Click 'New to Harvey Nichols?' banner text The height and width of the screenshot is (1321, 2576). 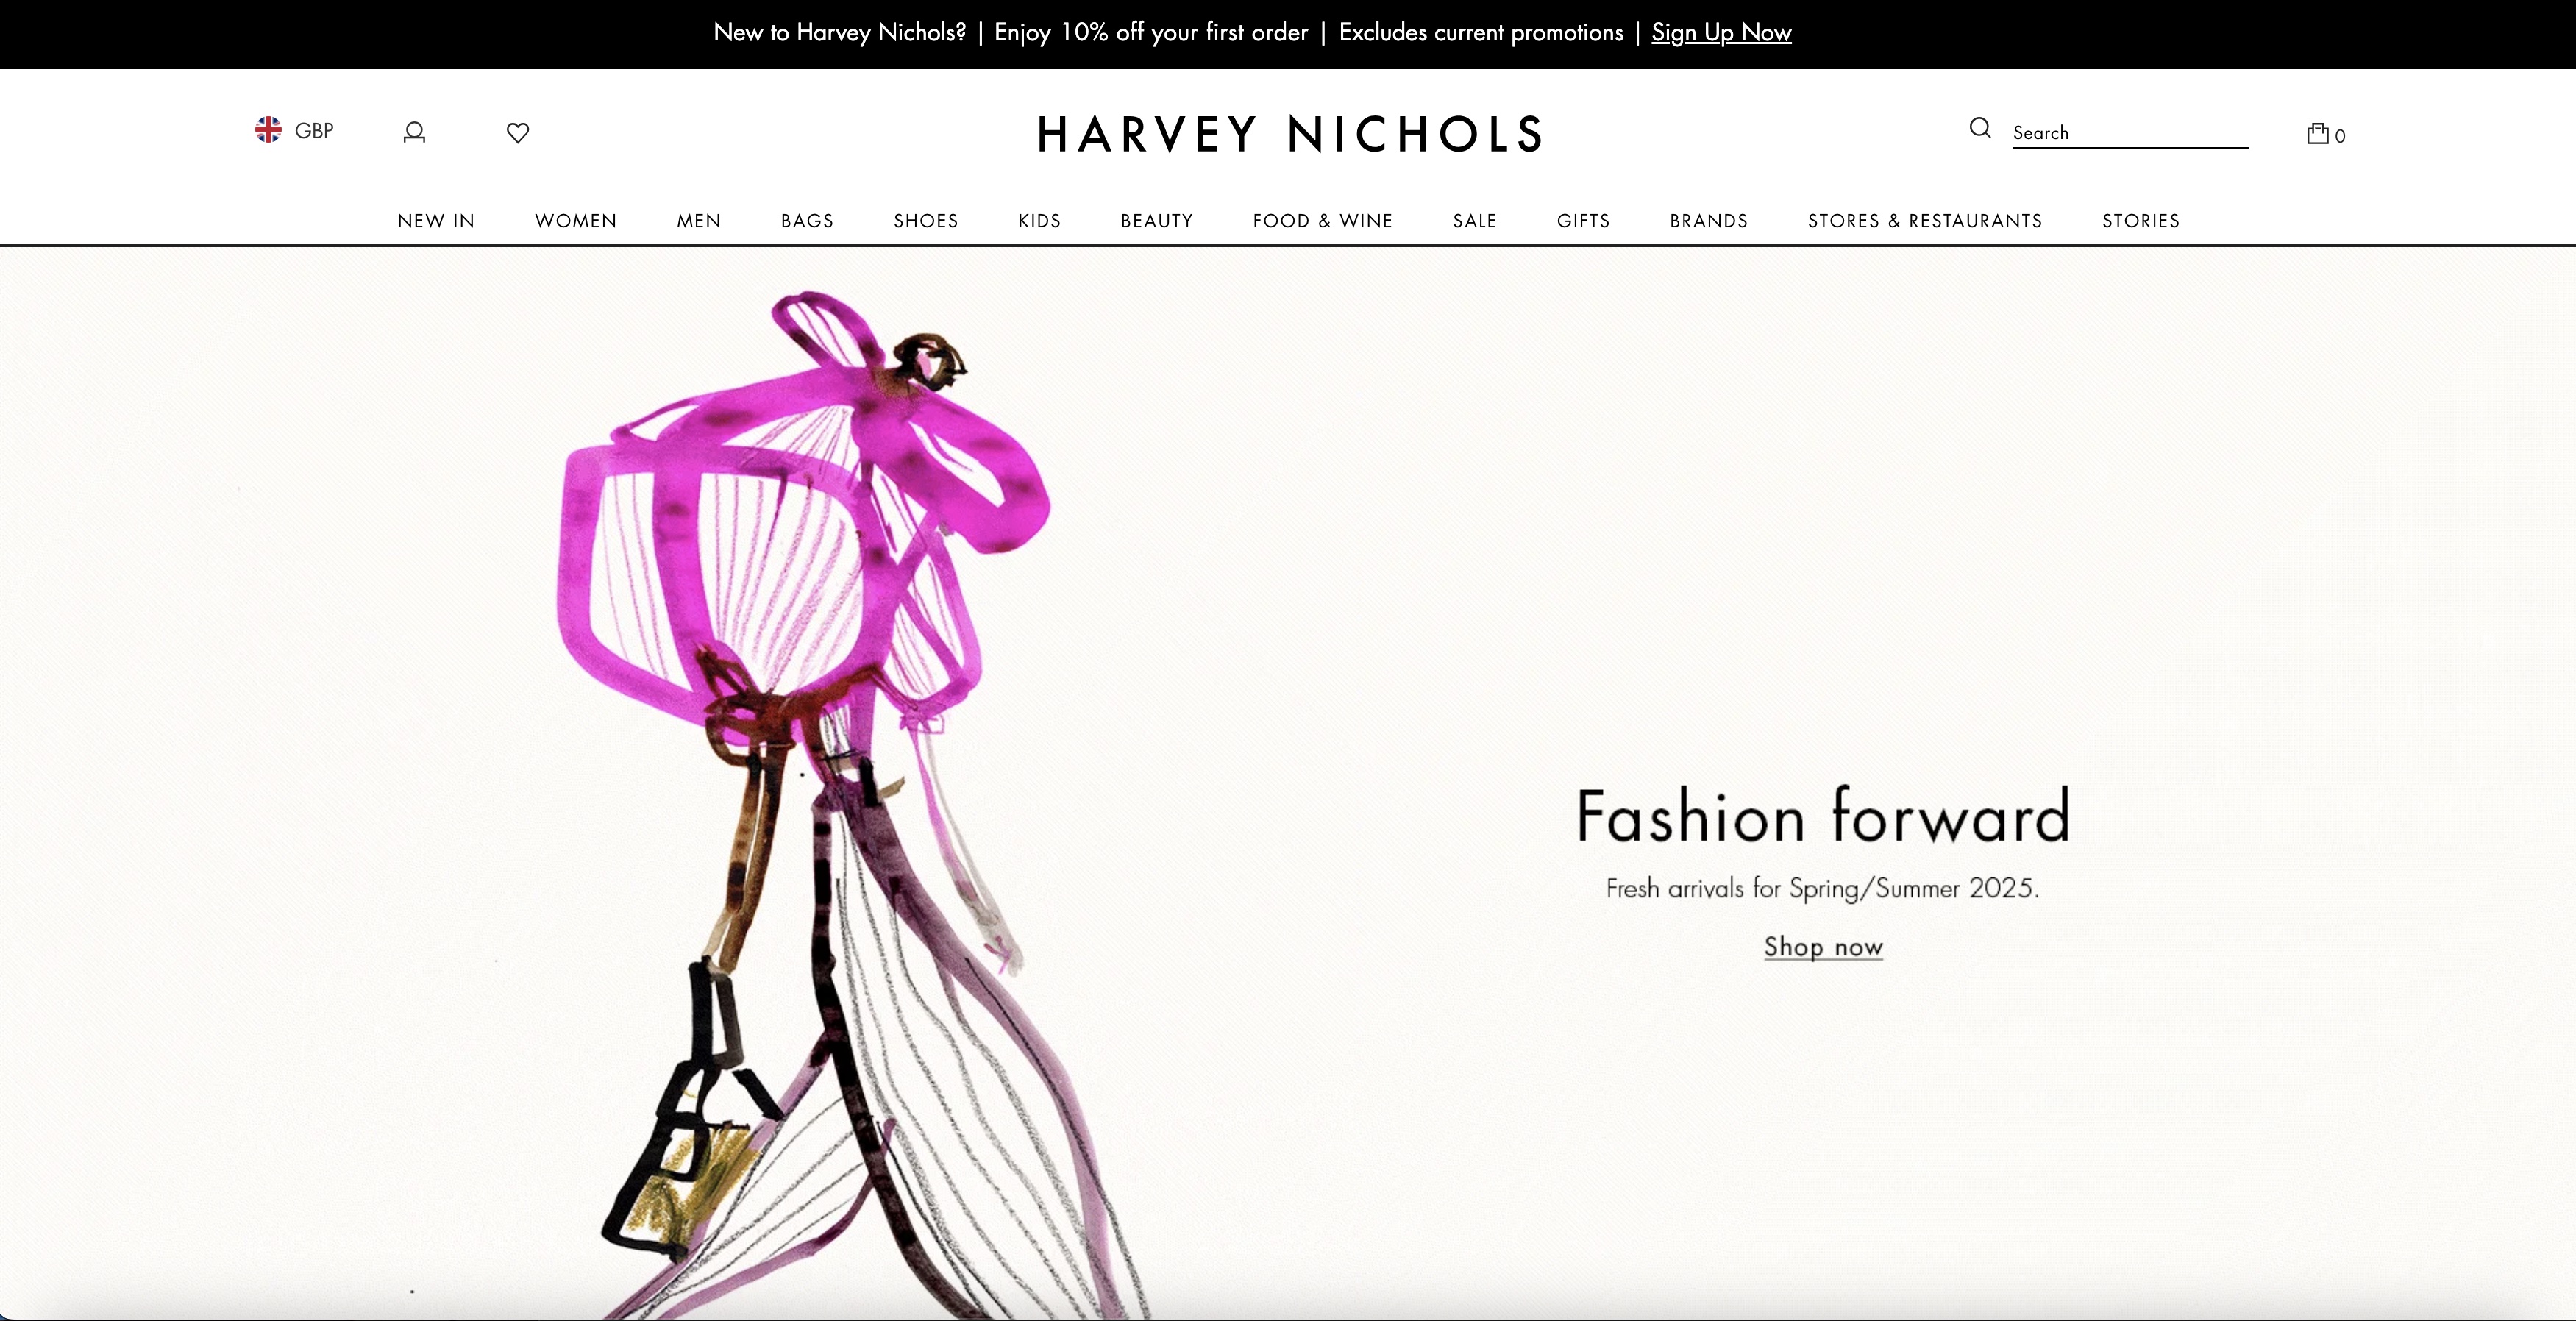click(x=840, y=33)
